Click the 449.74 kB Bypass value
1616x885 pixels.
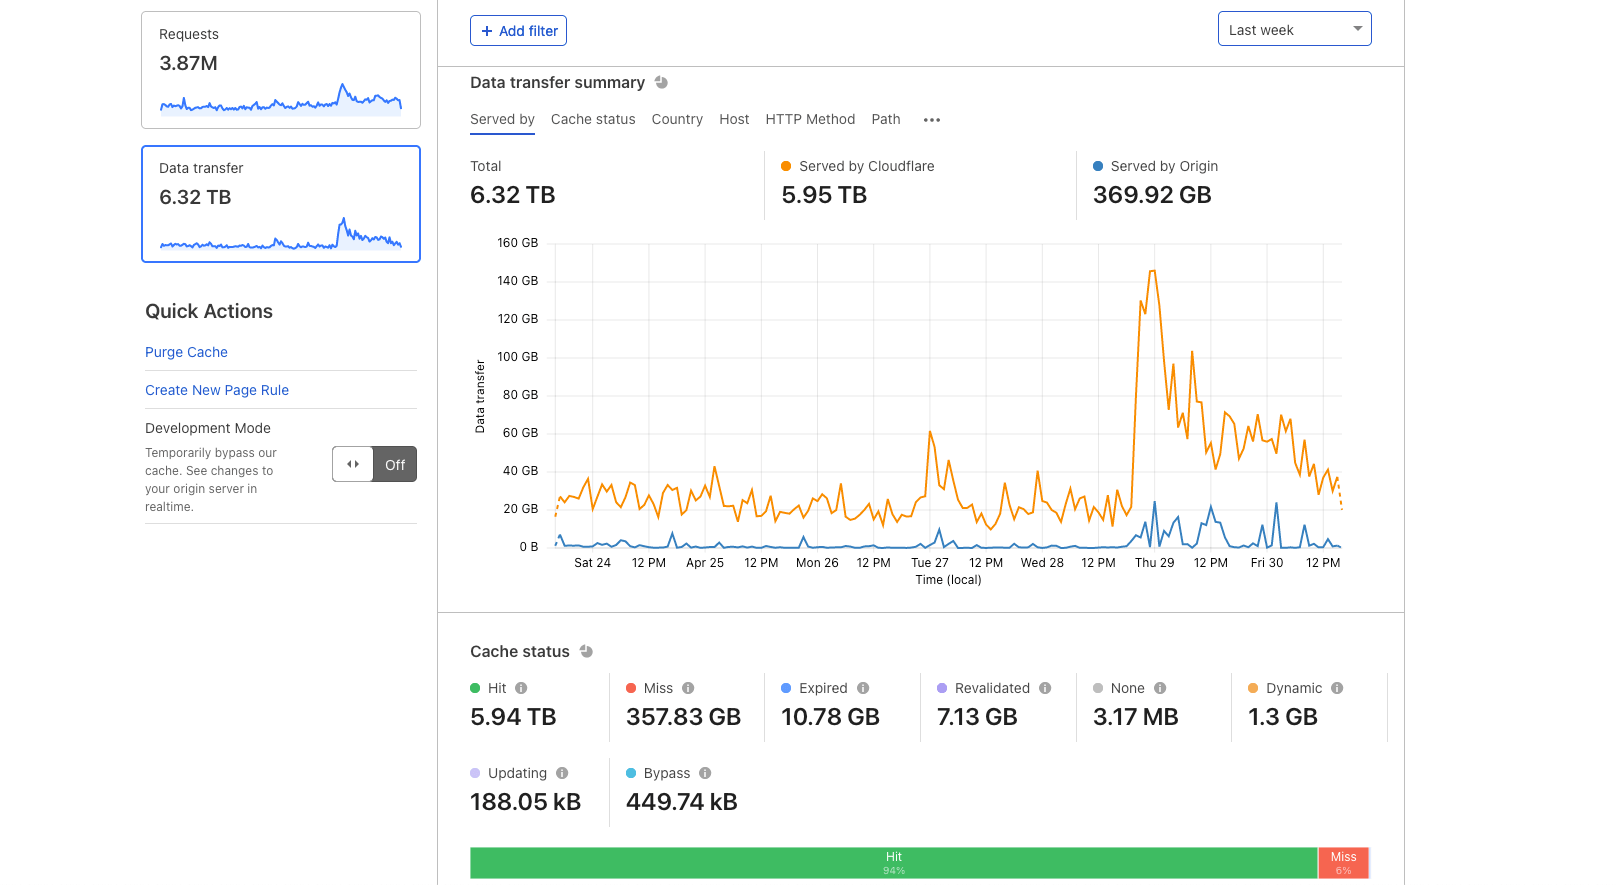(681, 802)
